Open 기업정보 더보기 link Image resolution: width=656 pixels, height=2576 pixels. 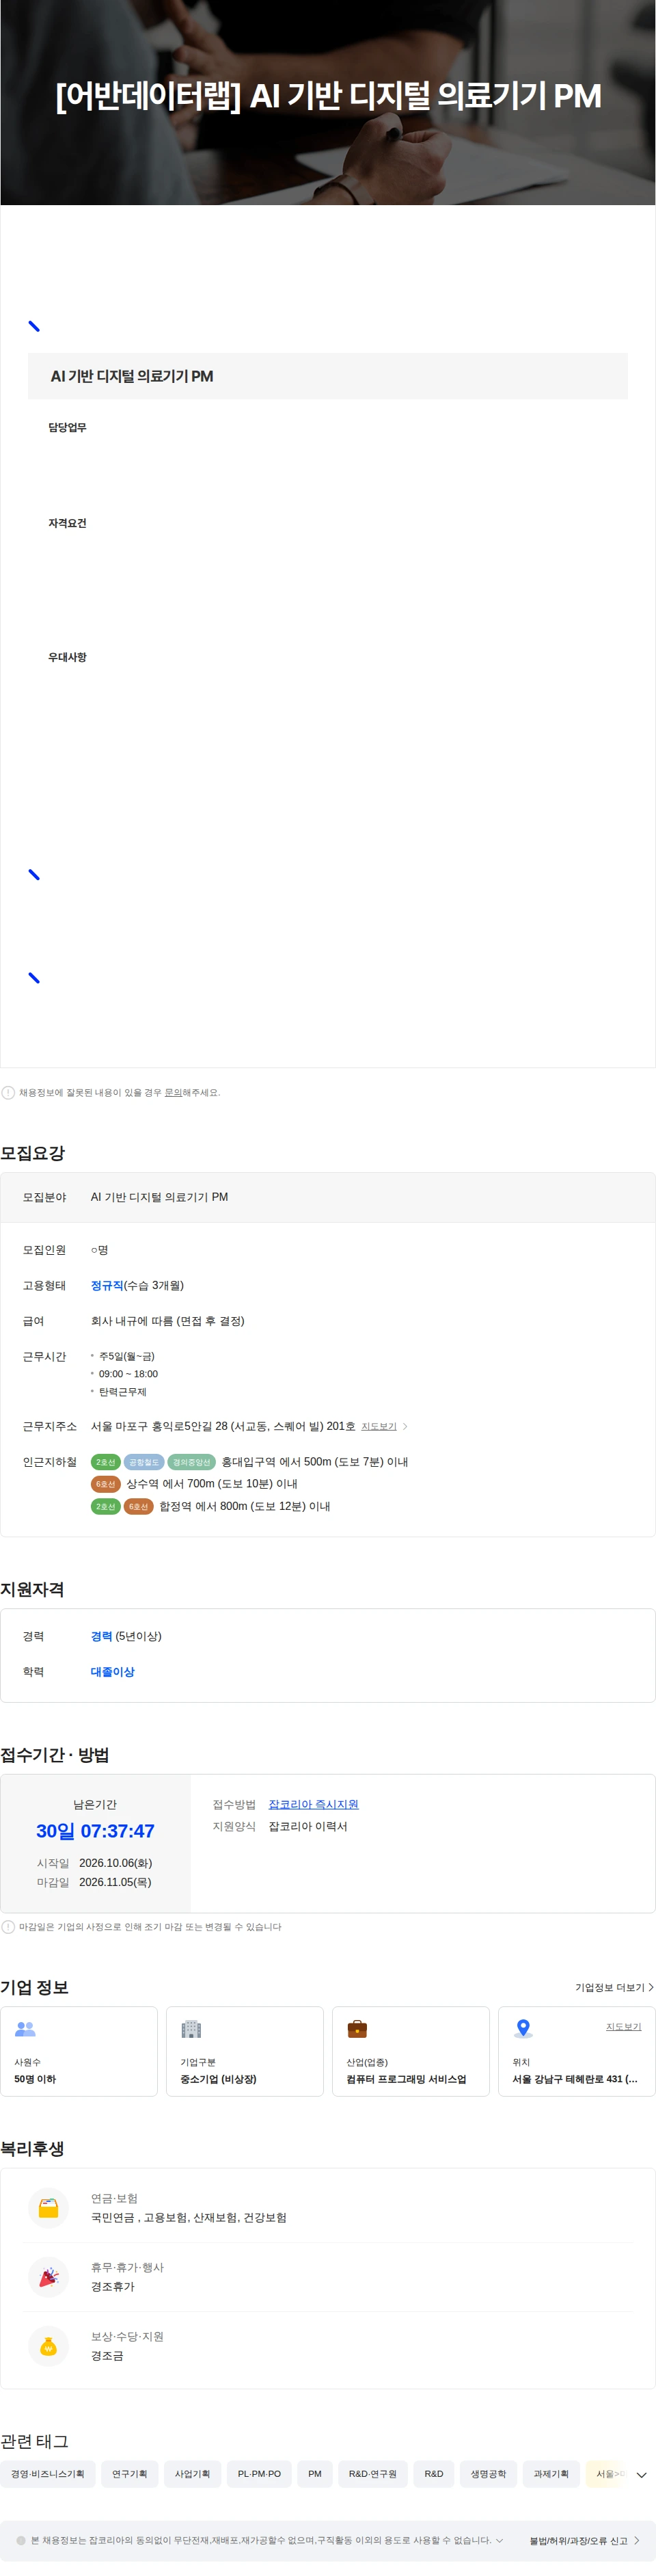tap(614, 1987)
